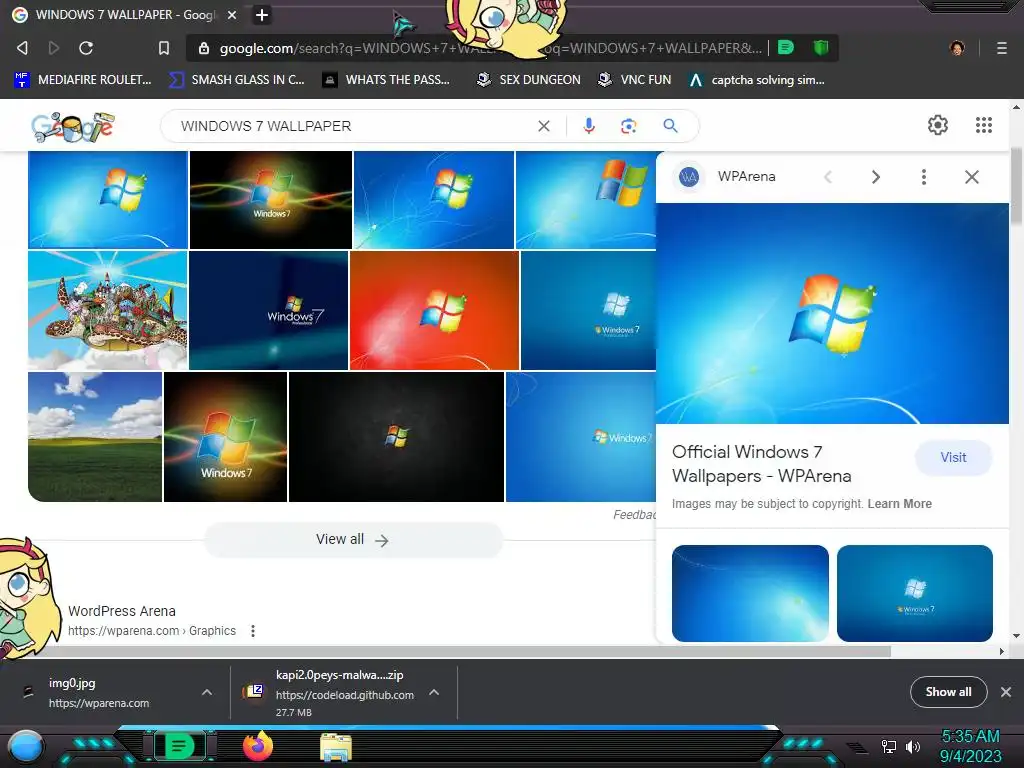Open the WHATS THE PASS... bookmark
Viewport: 1024px width, 768px height.
click(387, 80)
